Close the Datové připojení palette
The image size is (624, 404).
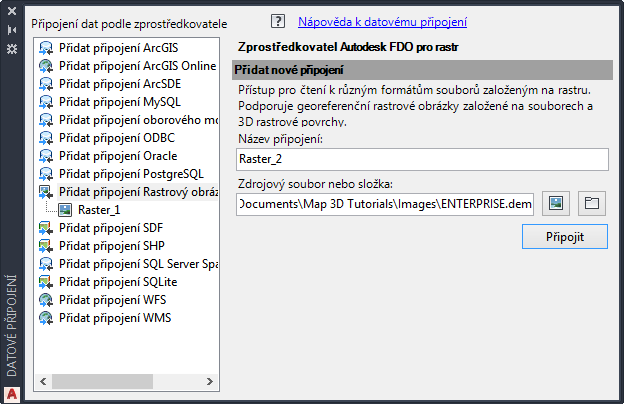coord(12,11)
